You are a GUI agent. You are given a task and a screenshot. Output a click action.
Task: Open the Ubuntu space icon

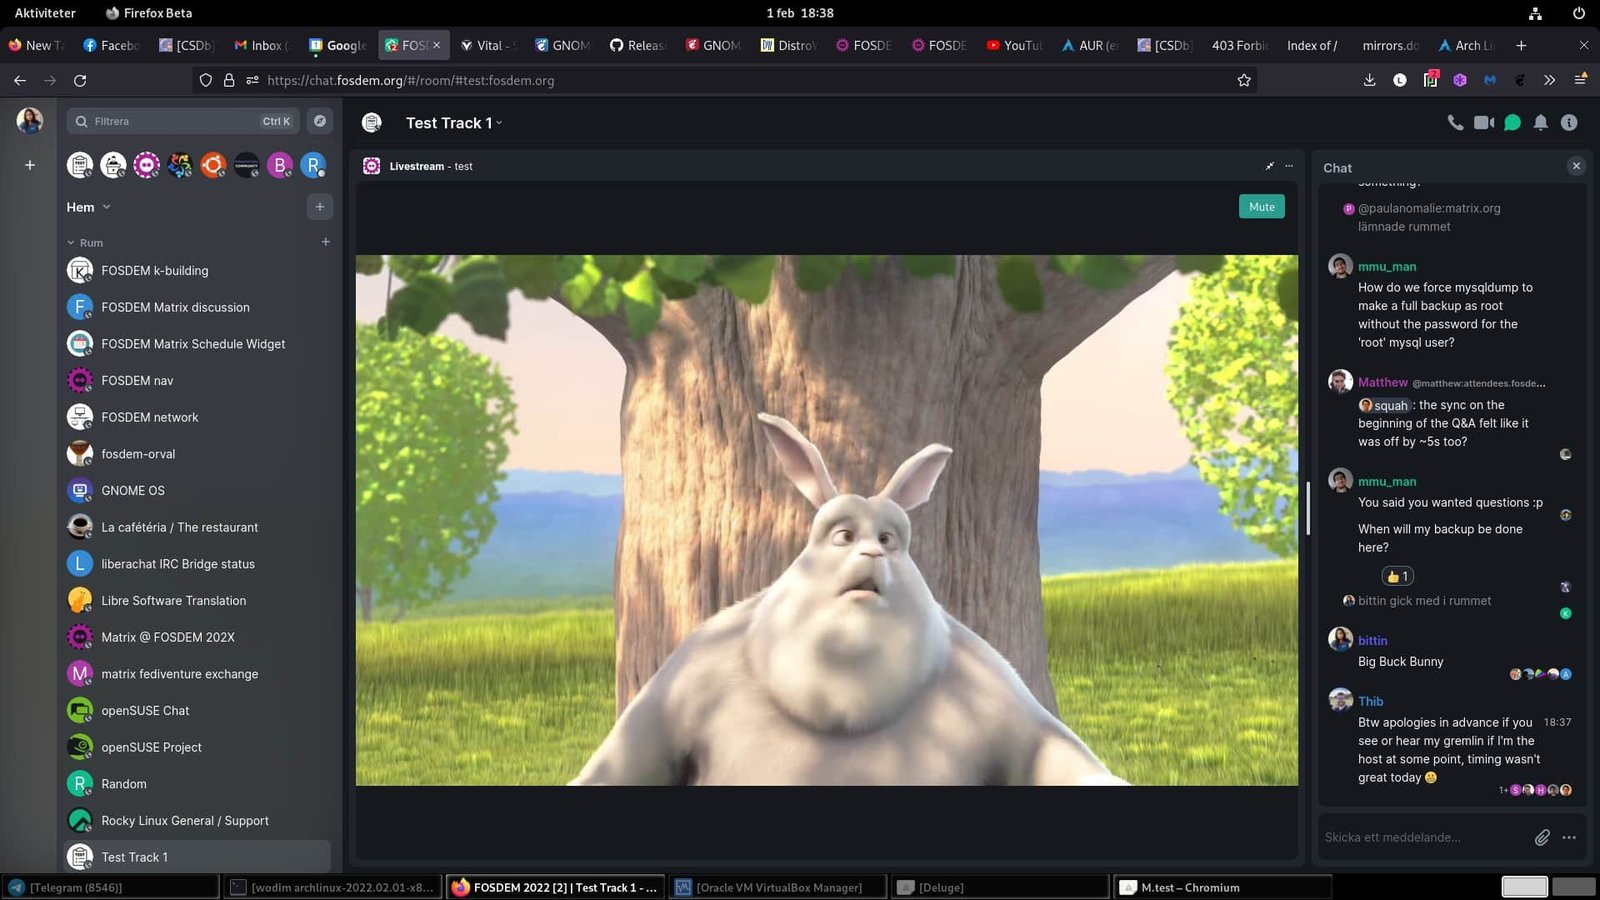tap(213, 165)
